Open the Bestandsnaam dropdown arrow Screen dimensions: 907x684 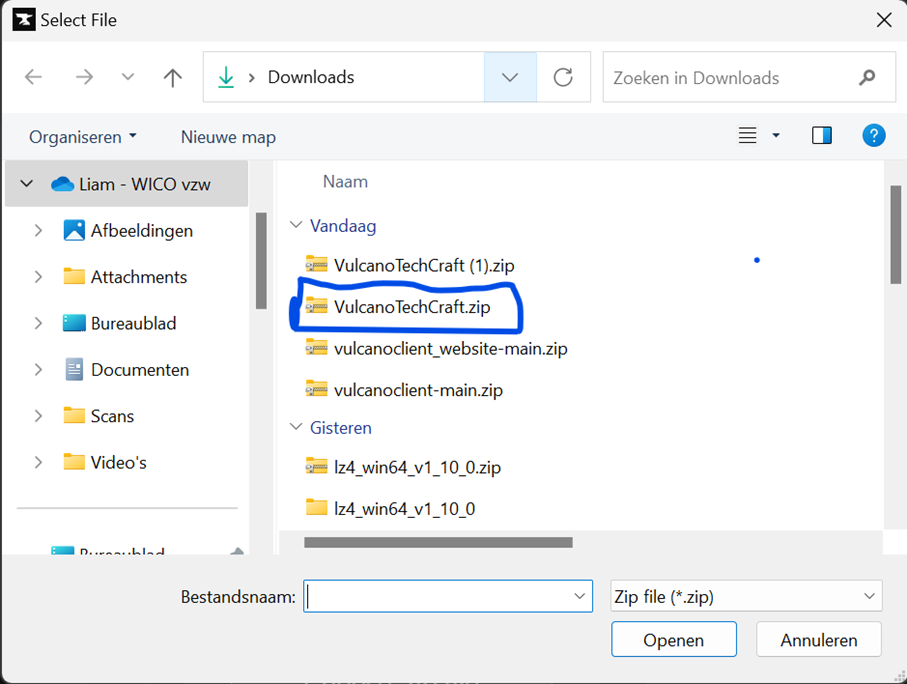click(x=579, y=595)
